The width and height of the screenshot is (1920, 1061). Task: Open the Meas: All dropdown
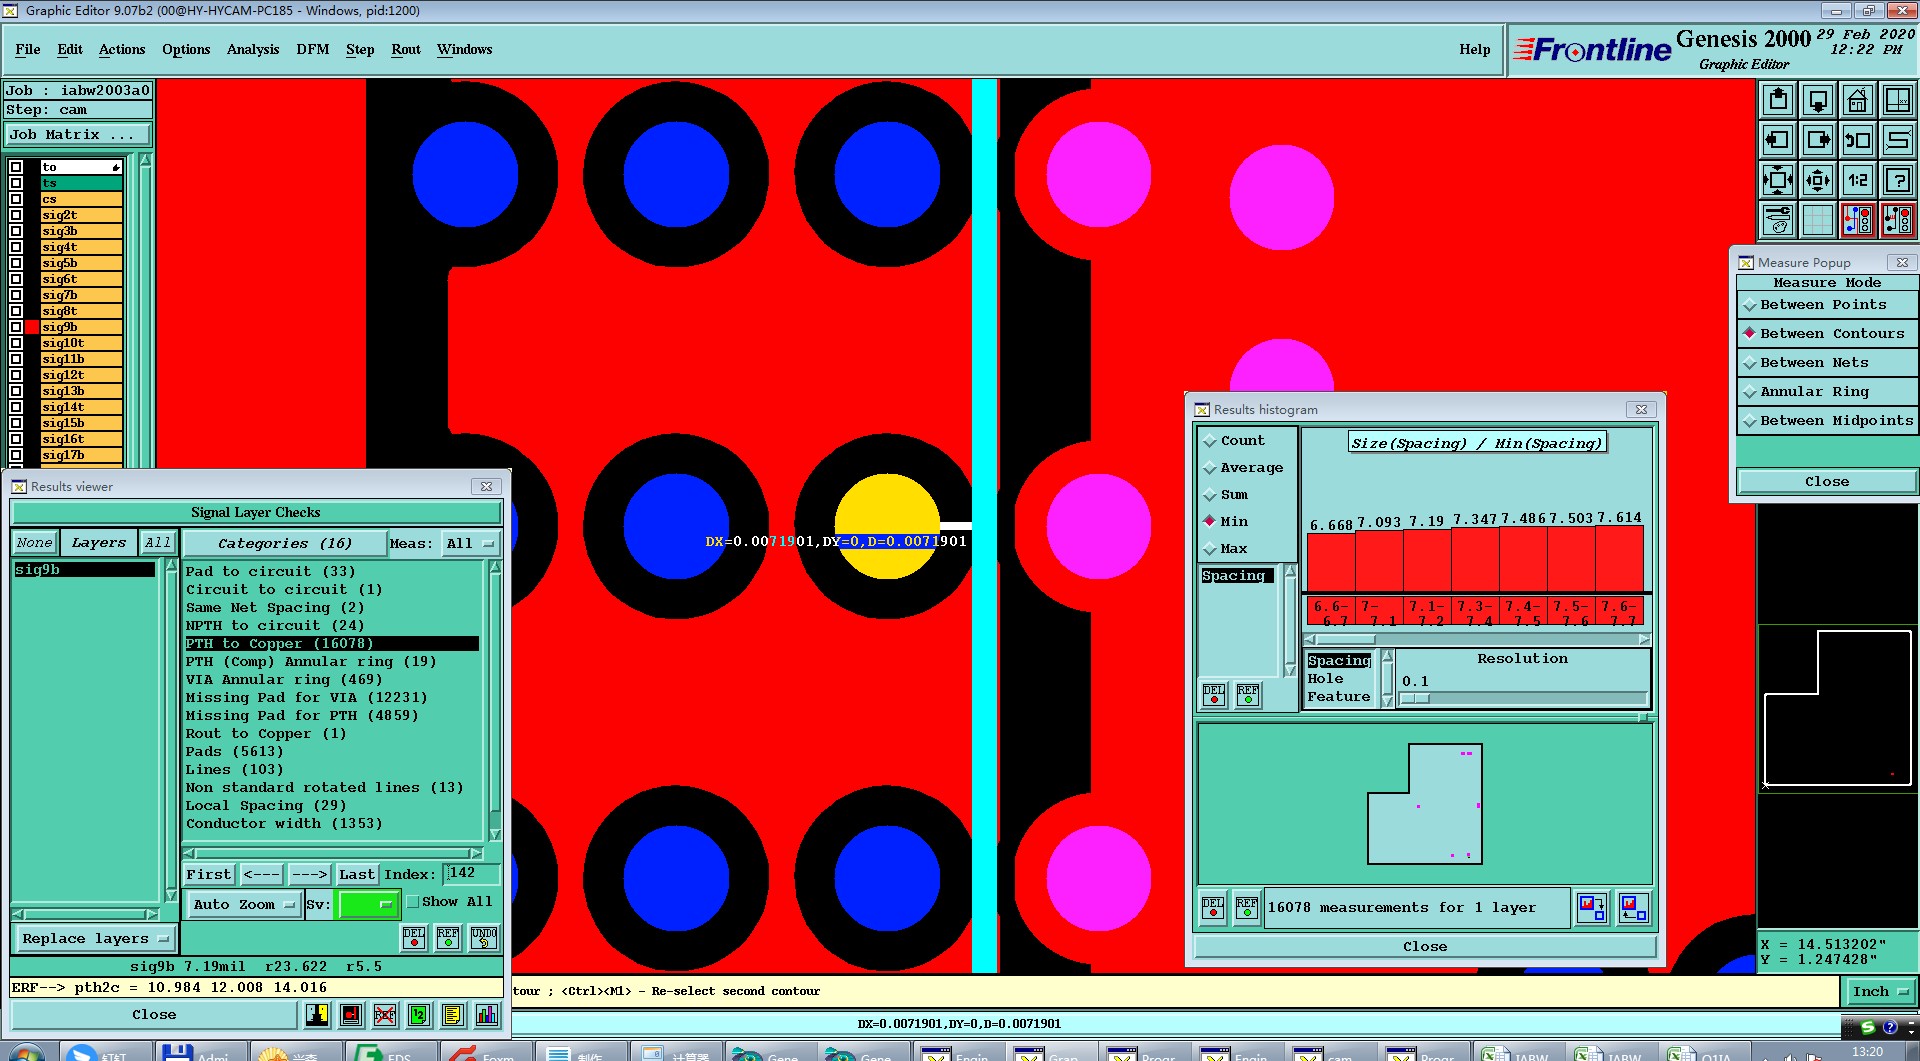point(470,544)
